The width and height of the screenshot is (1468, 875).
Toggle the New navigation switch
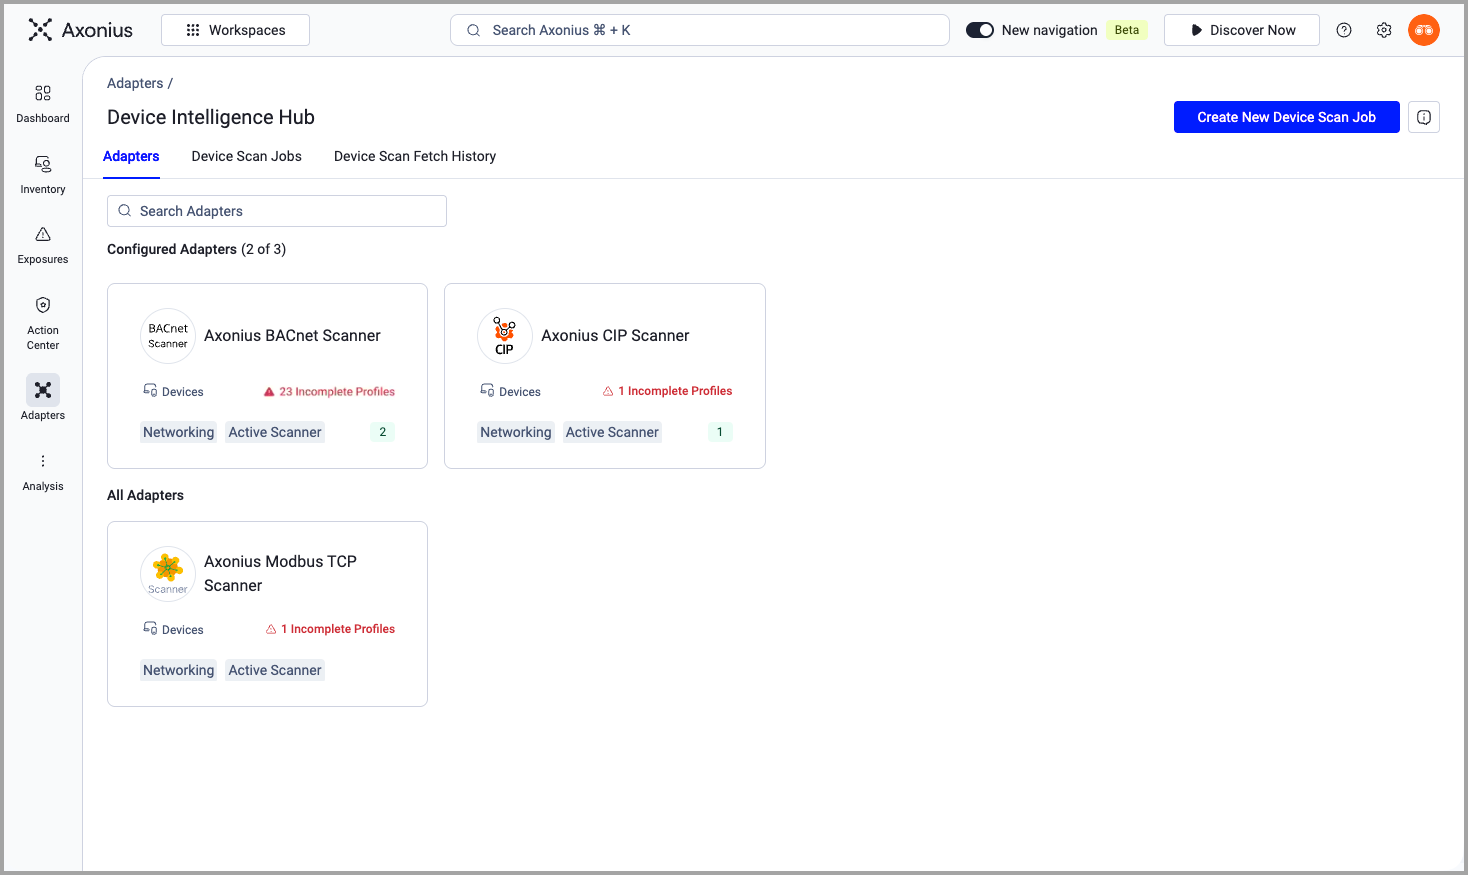[980, 30]
